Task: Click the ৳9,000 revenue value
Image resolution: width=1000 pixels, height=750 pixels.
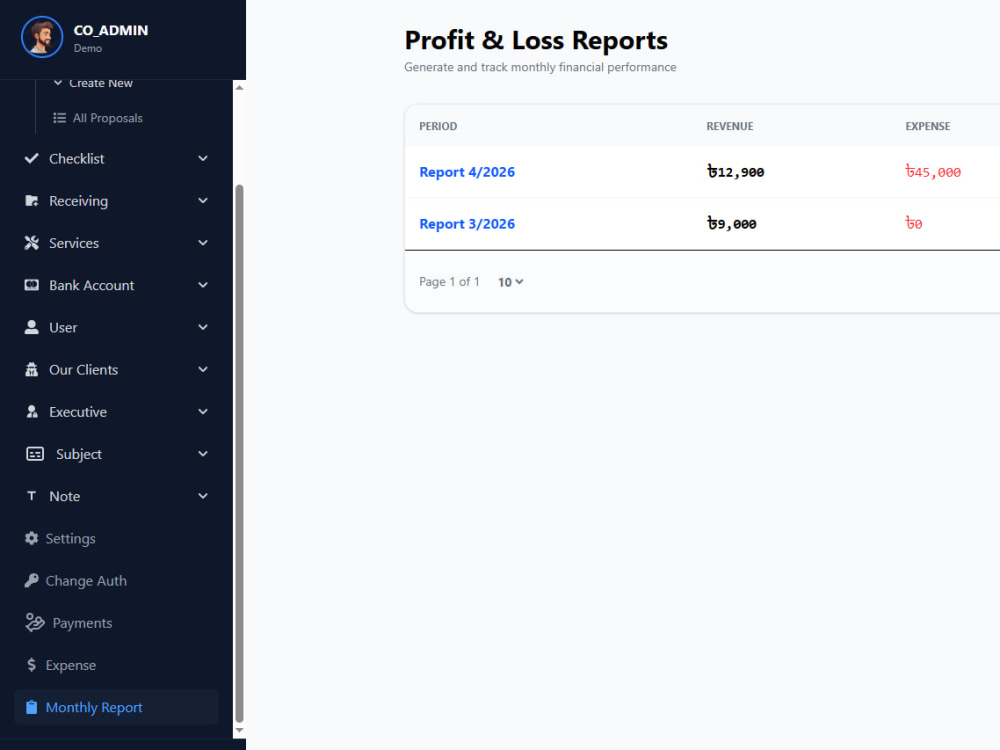Action: click(732, 224)
